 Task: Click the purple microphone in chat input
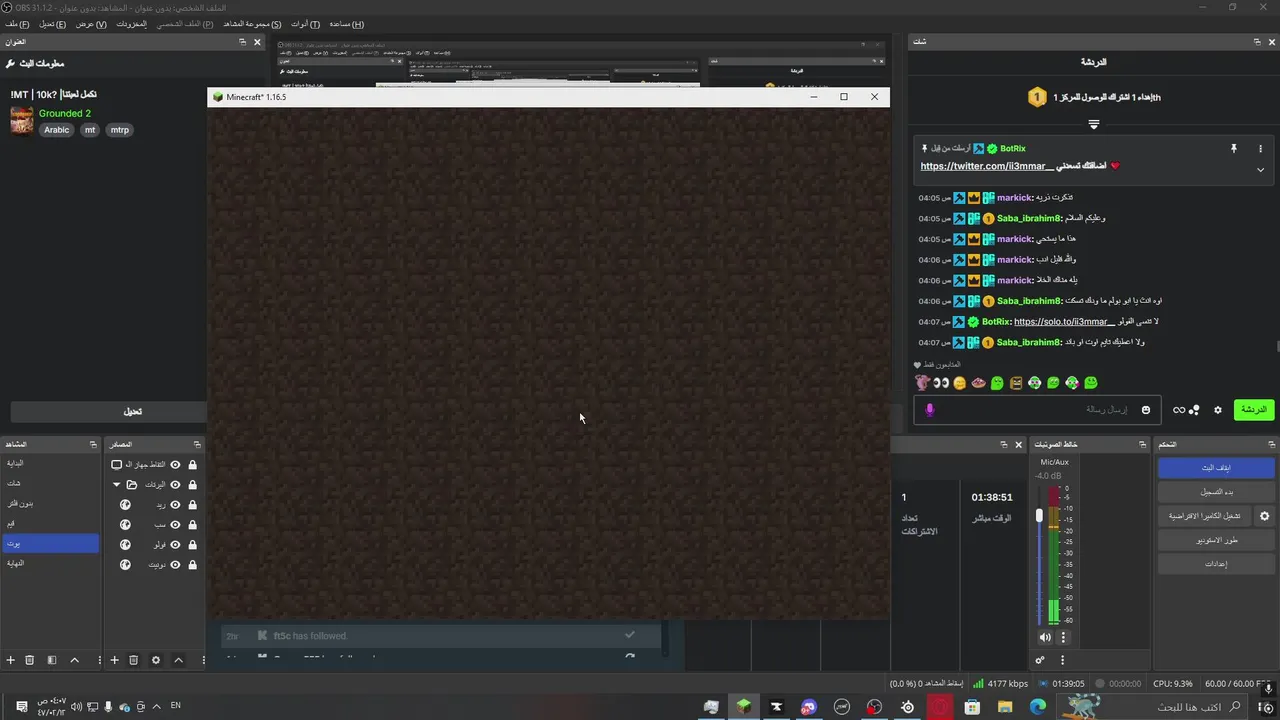tap(929, 410)
